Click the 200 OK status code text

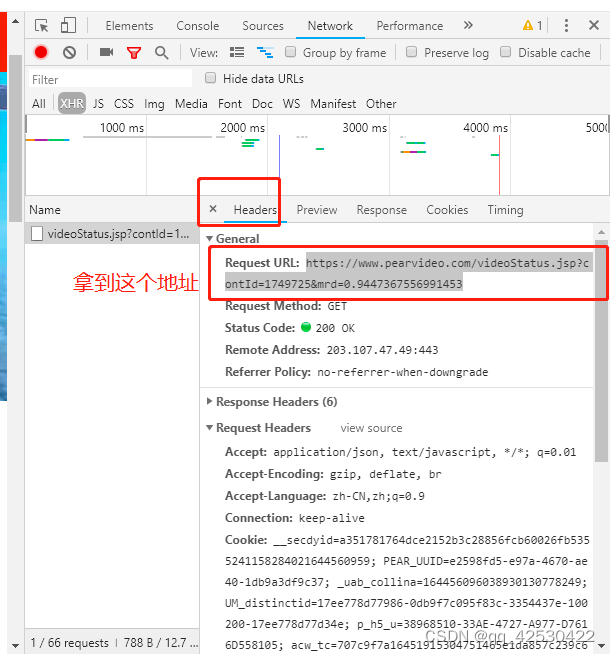(x=335, y=328)
